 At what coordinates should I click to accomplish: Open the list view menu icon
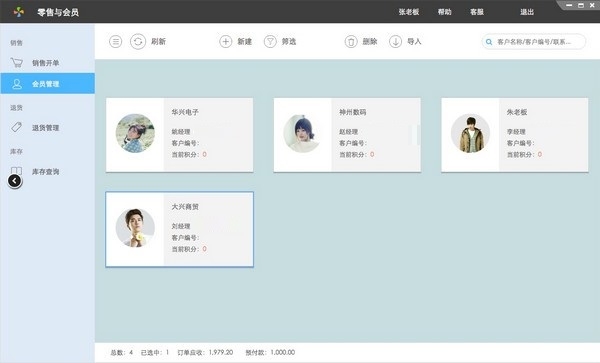[x=116, y=41]
